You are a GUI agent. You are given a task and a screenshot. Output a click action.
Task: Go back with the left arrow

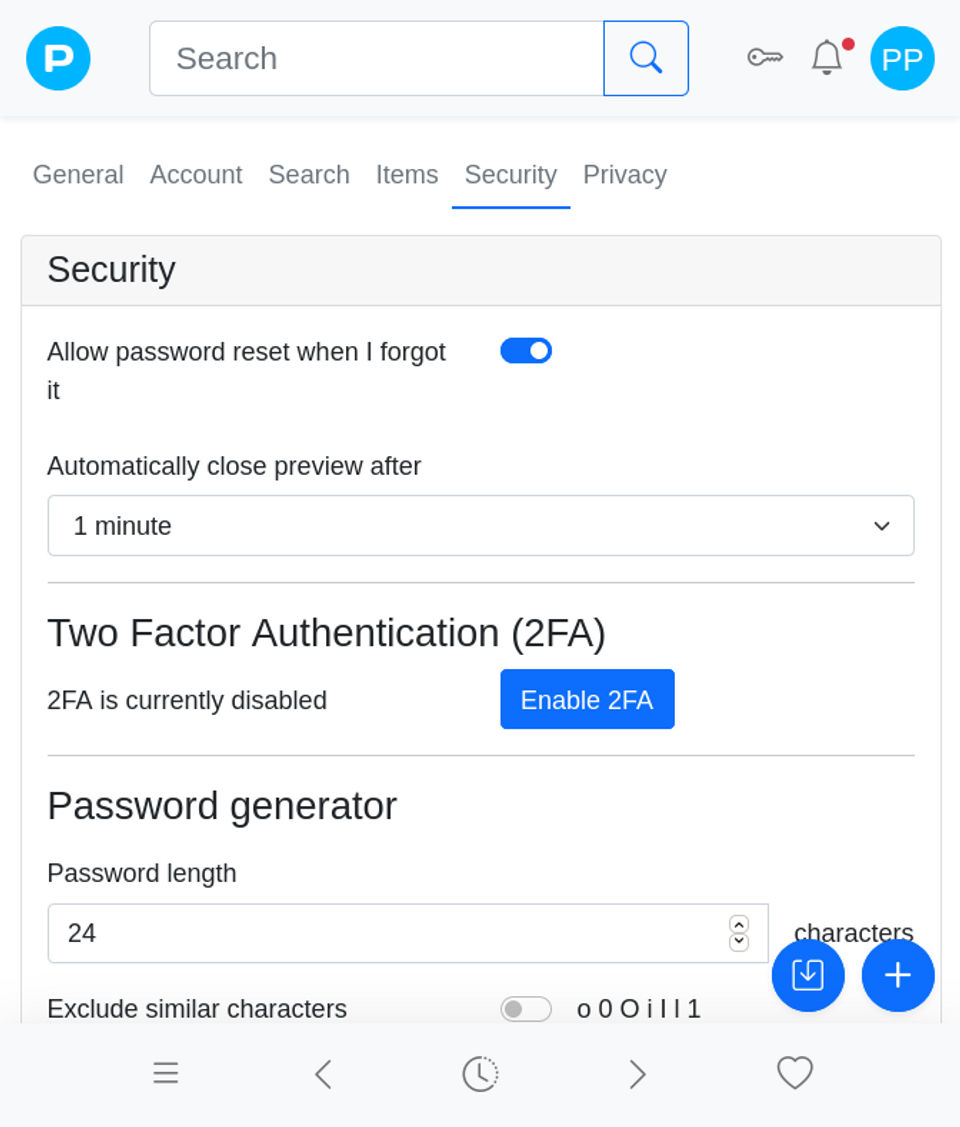pyautogui.click(x=322, y=1074)
